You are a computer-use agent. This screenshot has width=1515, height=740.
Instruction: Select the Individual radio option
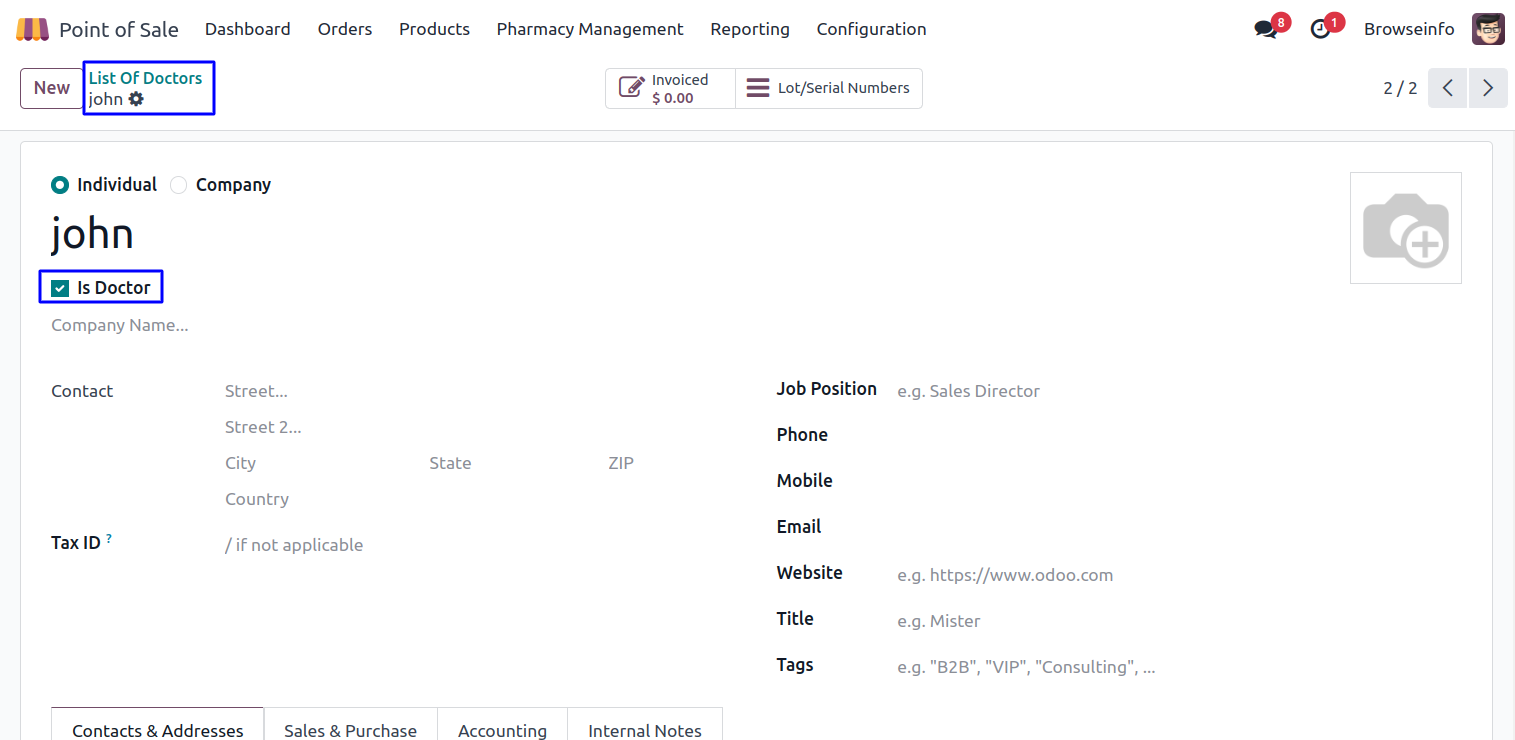tap(60, 185)
